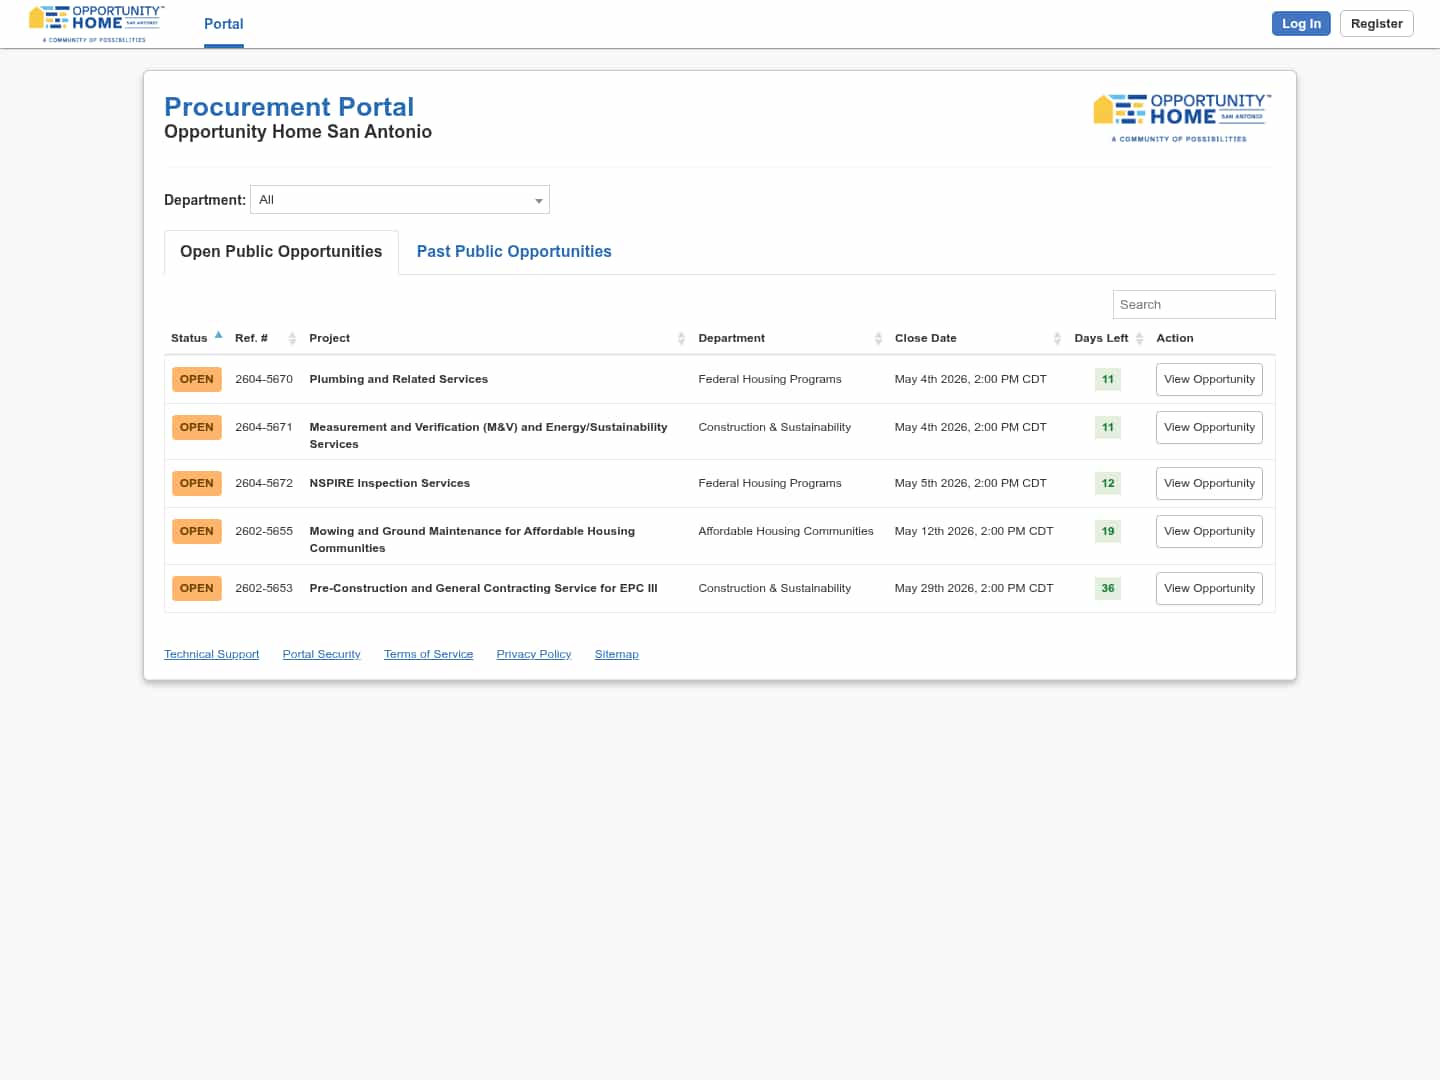The height and width of the screenshot is (1080, 1440).
Task: Open the Portal navigation item
Action: 223,24
